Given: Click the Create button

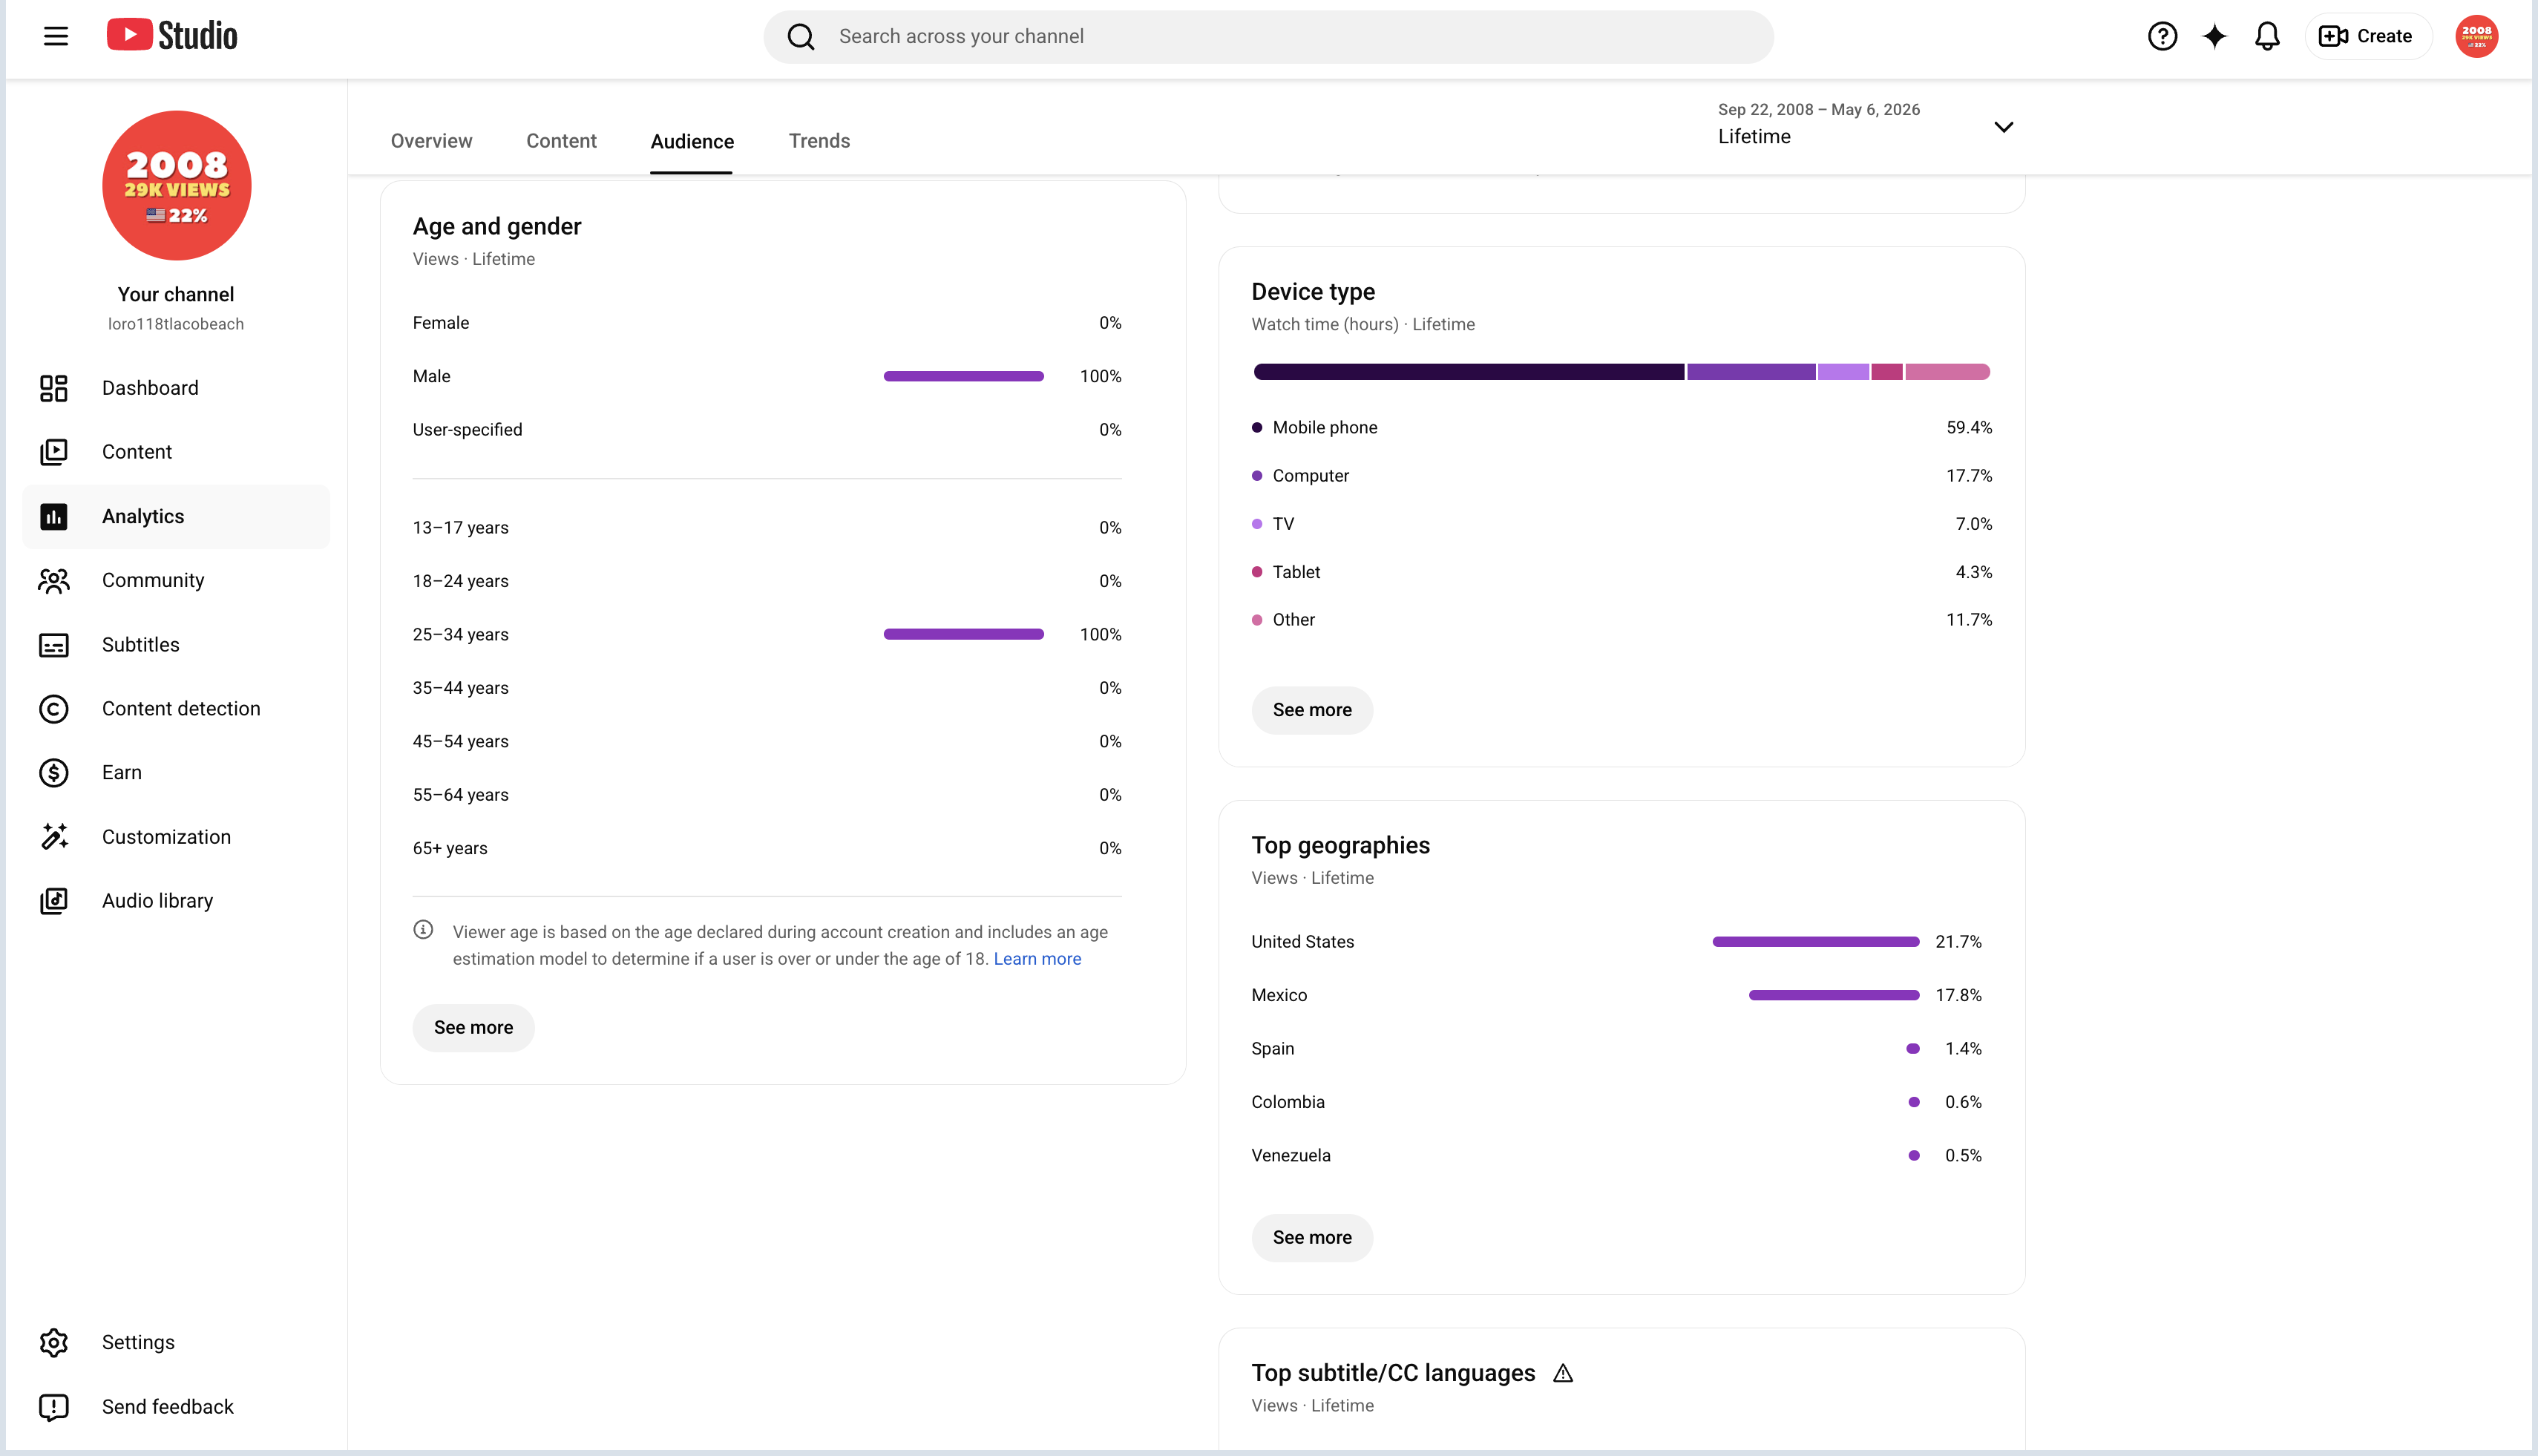Looking at the screenshot, I should [x=2367, y=36].
